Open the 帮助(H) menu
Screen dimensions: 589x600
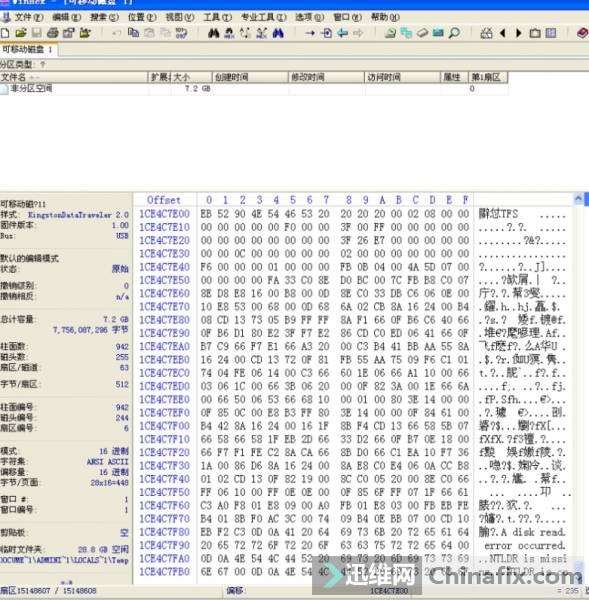tap(385, 17)
